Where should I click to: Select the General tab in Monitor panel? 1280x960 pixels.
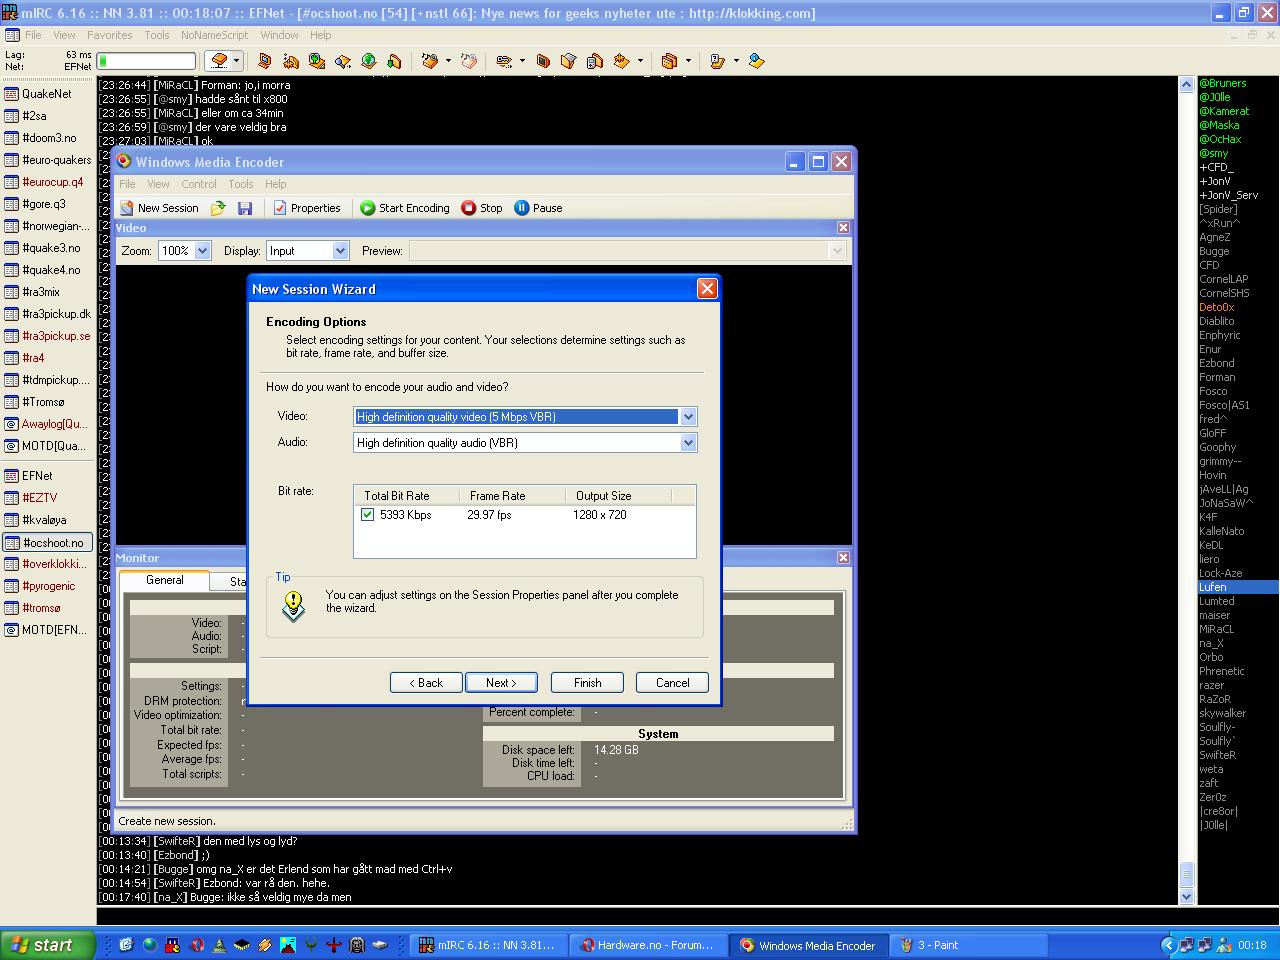[x=164, y=580]
